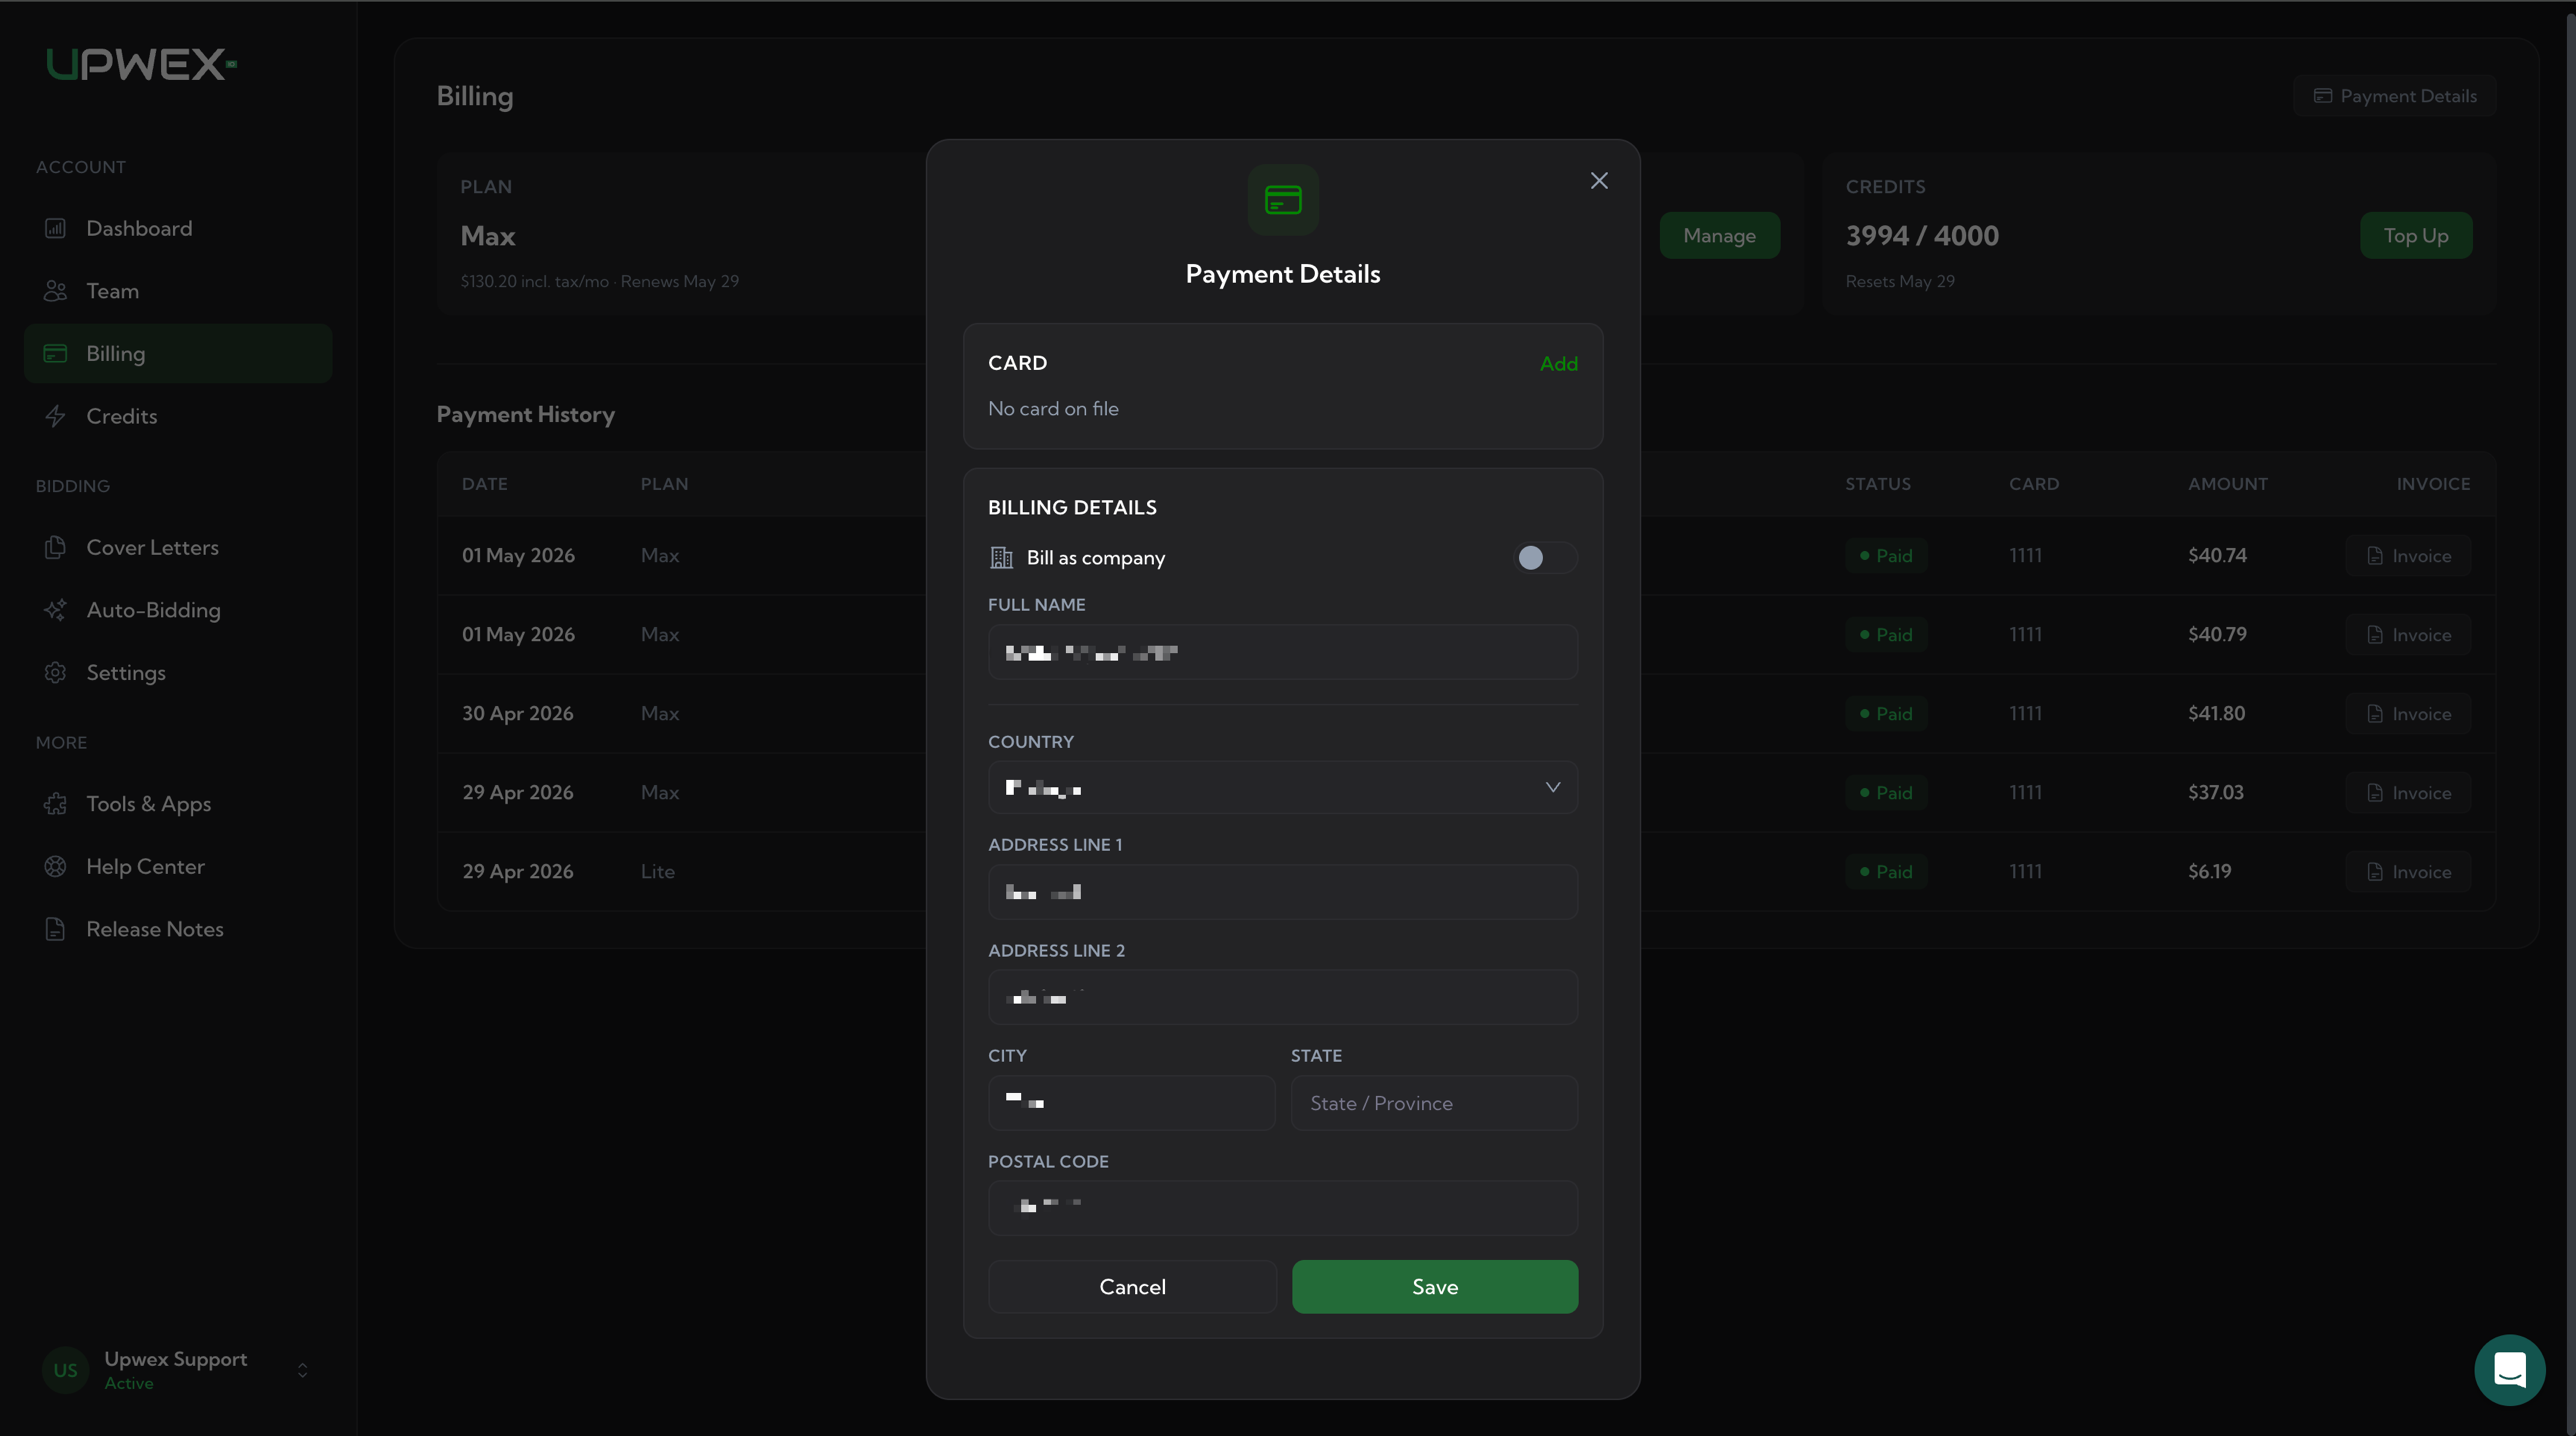Screen dimensions: 2576x1436
Task: Click the Lite plan cell
Action: click(658, 872)
